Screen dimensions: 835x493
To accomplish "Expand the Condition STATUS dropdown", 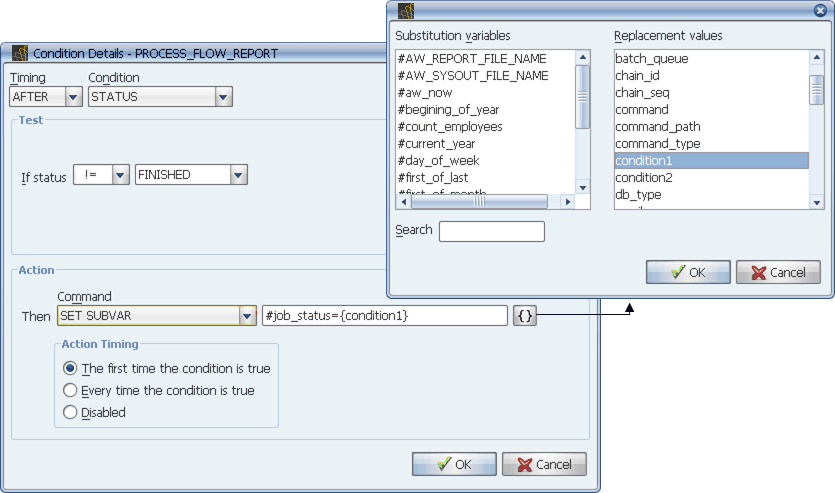I will pos(224,97).
